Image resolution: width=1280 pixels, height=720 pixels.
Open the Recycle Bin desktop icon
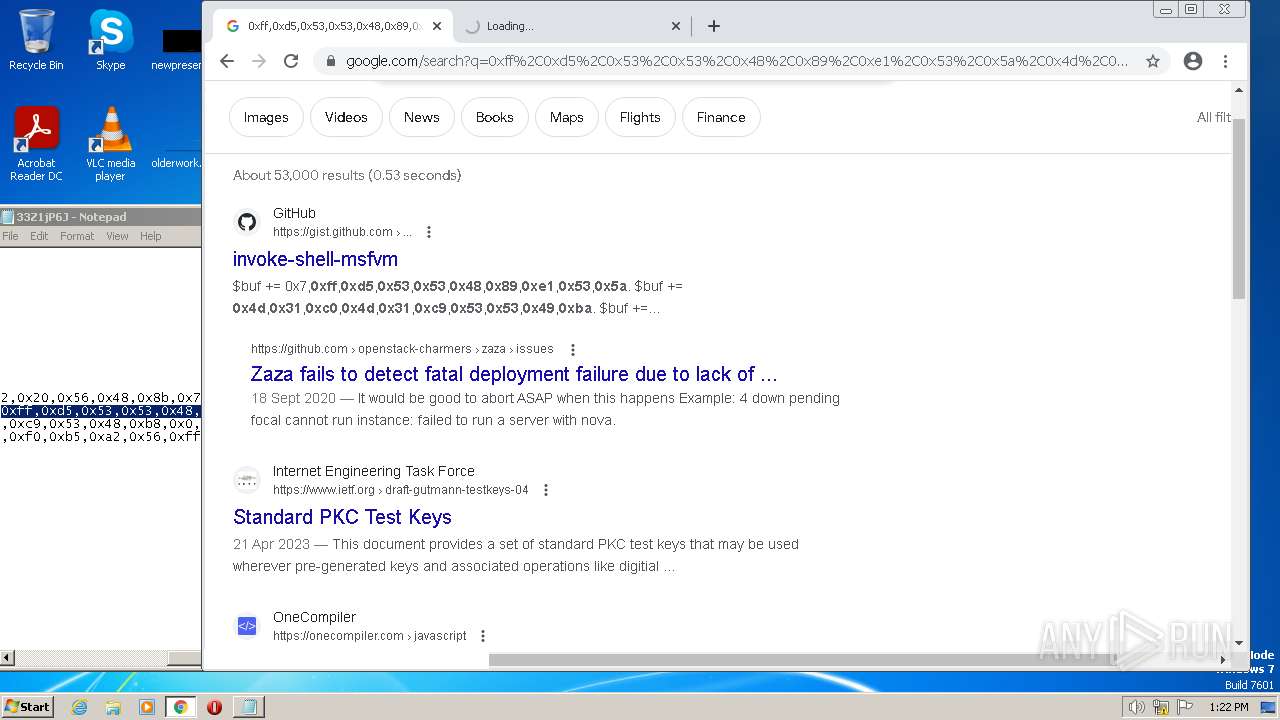[x=36, y=40]
